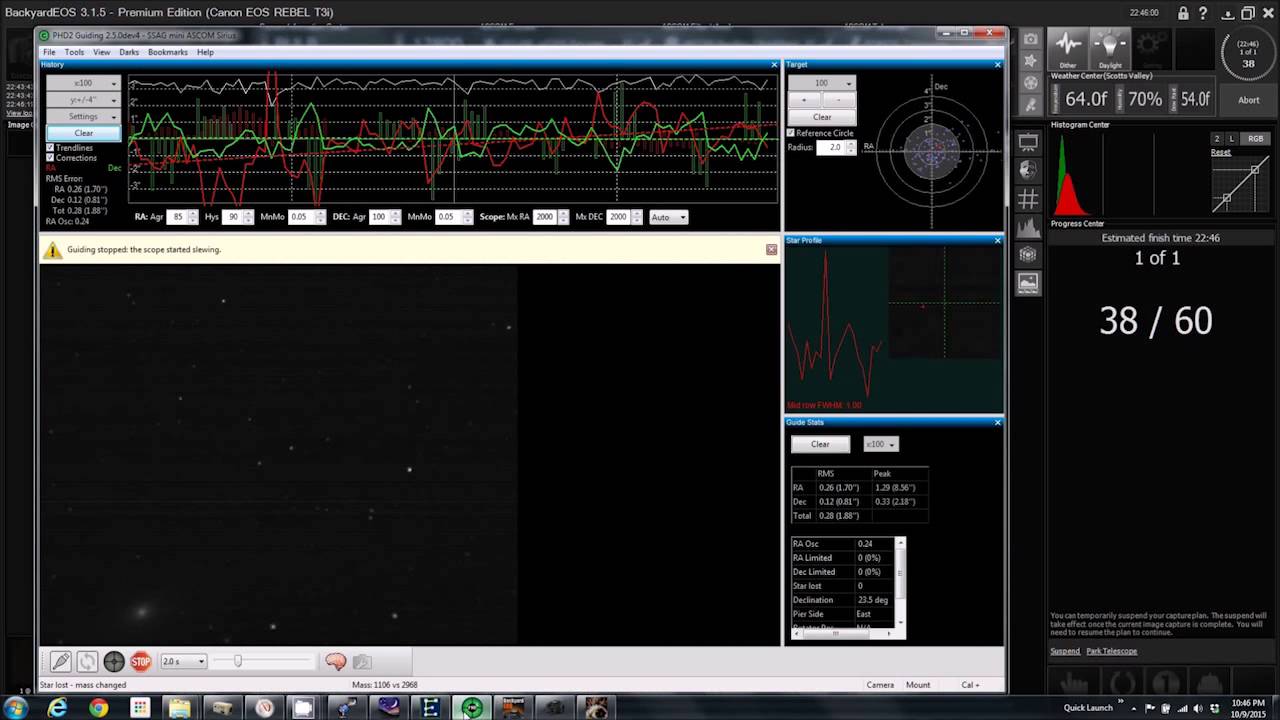Open the File menu in PHD2
Screen dimensions: 1280x720
[49, 52]
